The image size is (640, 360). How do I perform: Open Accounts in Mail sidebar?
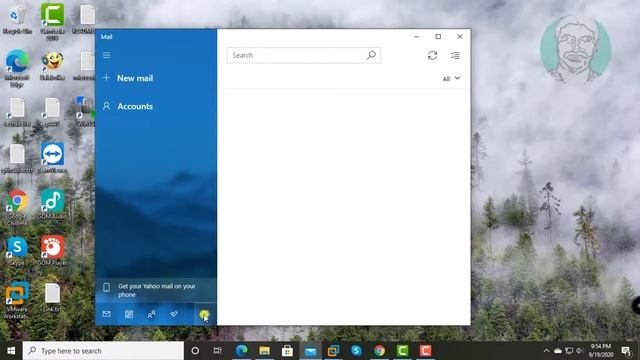click(128, 106)
